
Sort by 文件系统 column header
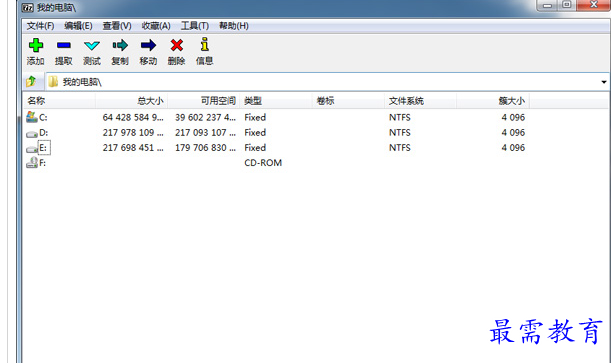click(x=420, y=101)
